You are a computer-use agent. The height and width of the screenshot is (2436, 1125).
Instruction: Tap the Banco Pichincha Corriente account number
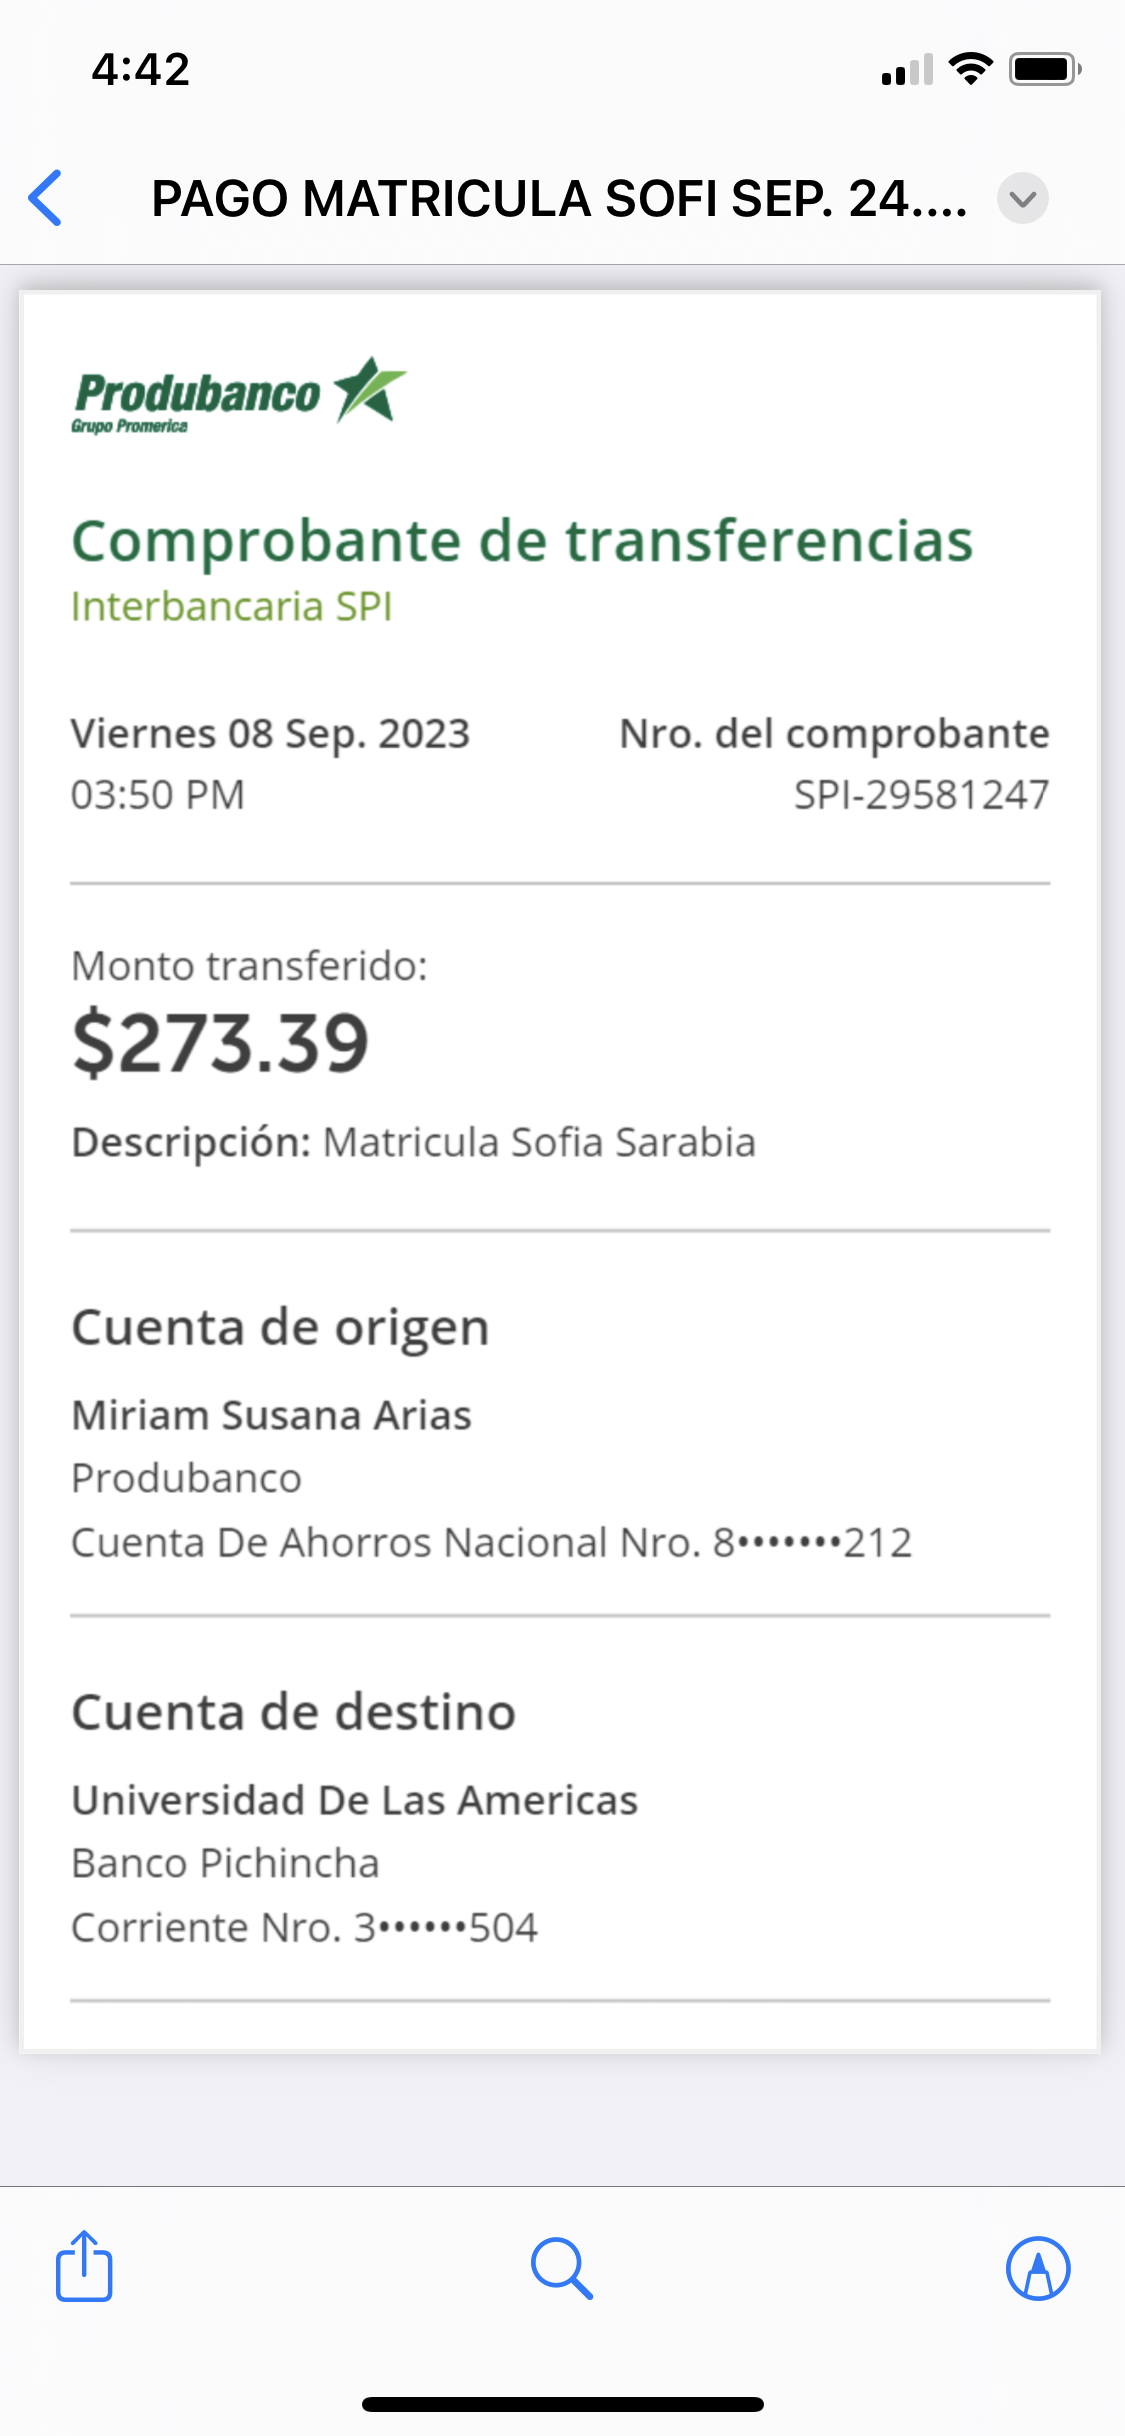pos(305,1927)
